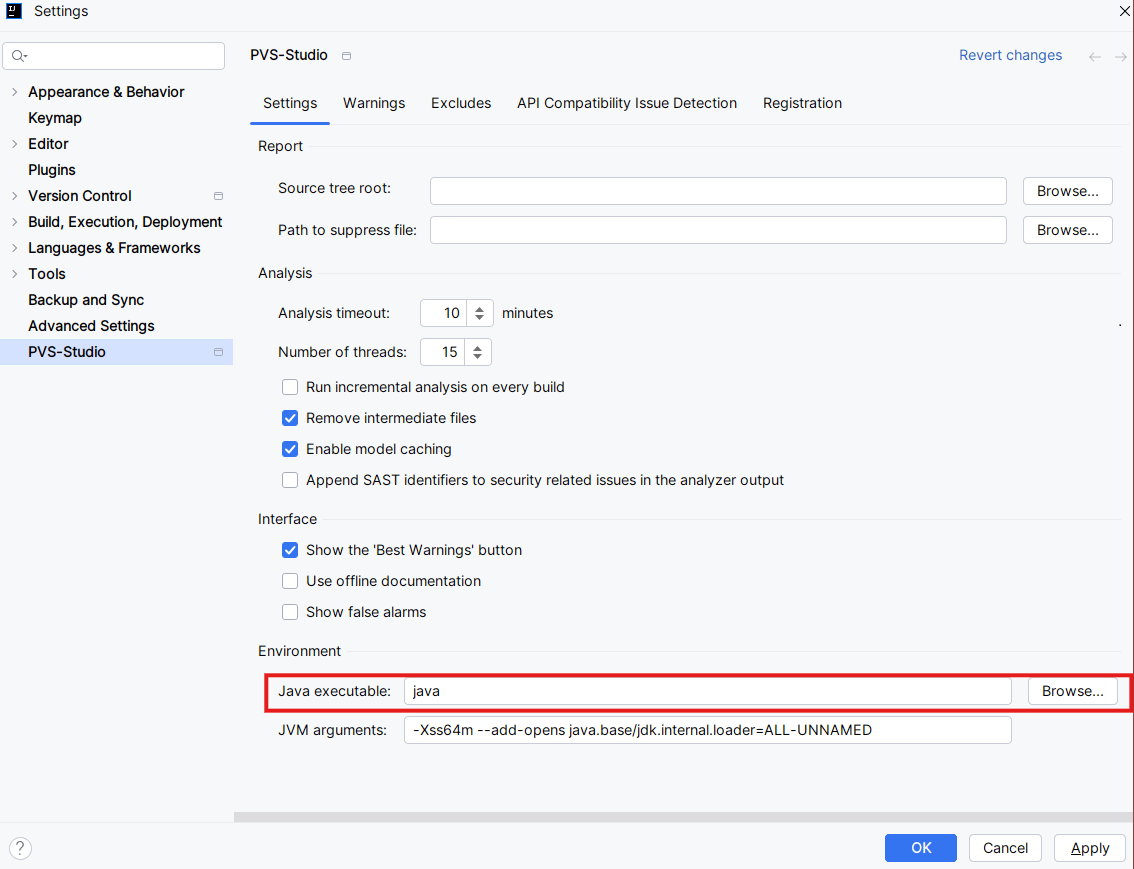Viewport: 1134px width, 869px height.
Task: Switch to the Warnings tab
Action: point(374,103)
